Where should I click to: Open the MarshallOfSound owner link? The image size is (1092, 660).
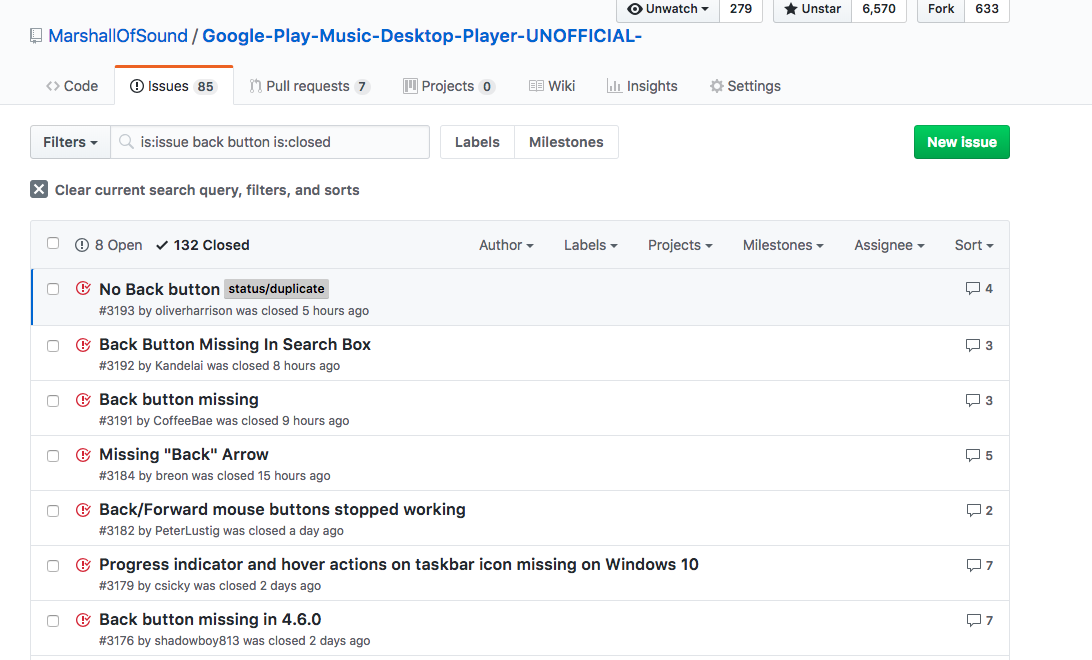pos(118,36)
